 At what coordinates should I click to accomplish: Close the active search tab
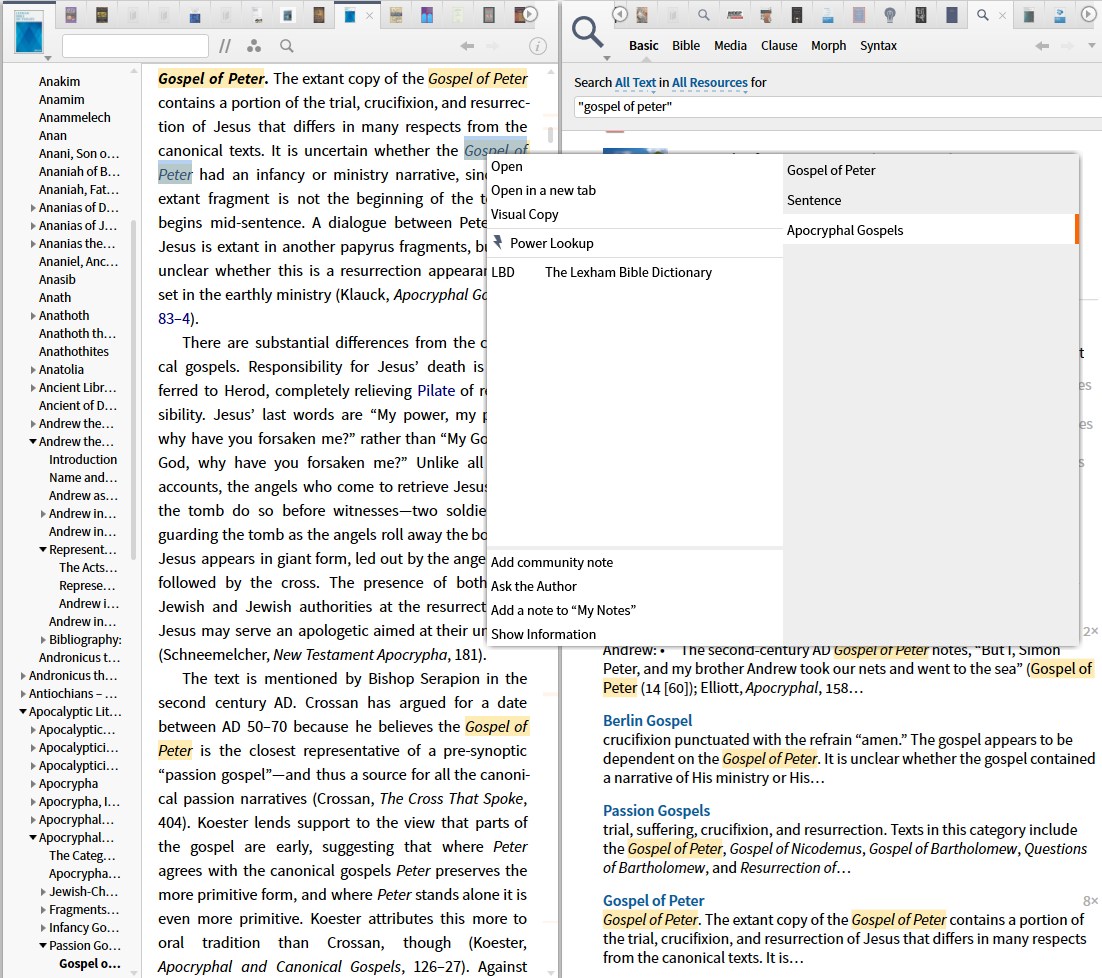click(x=1002, y=15)
